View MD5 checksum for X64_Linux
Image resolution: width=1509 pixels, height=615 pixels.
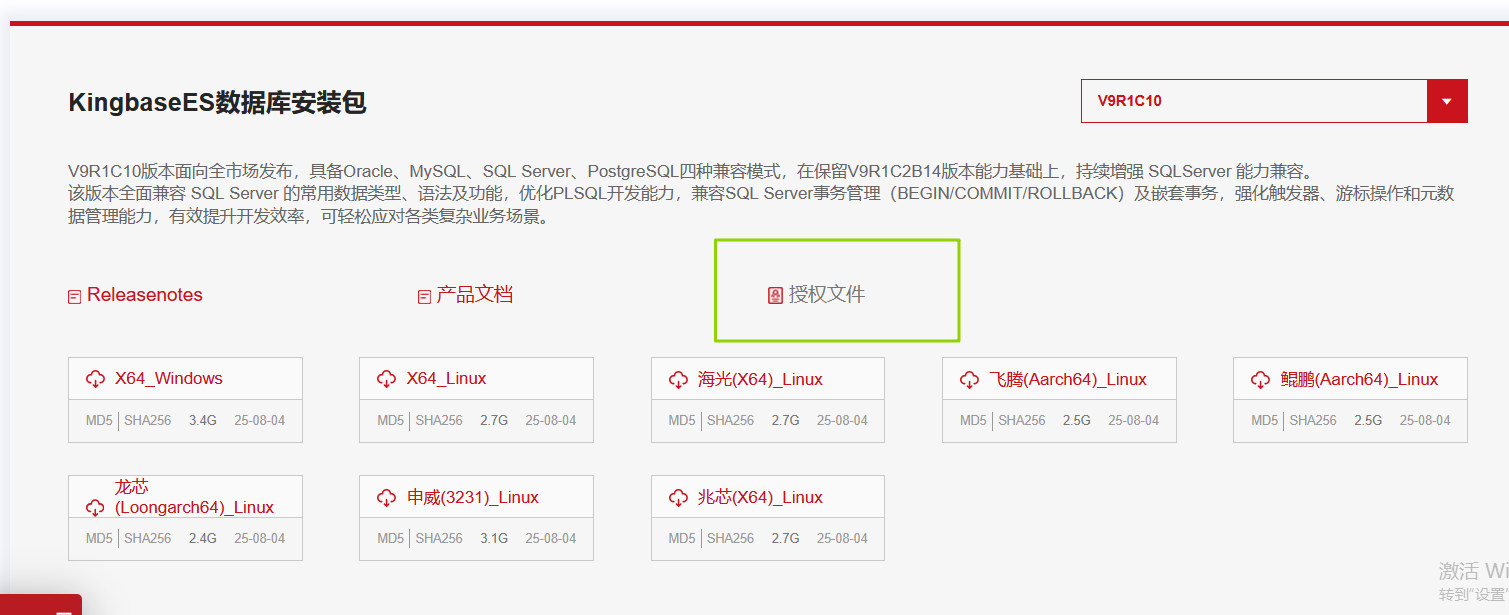[390, 420]
